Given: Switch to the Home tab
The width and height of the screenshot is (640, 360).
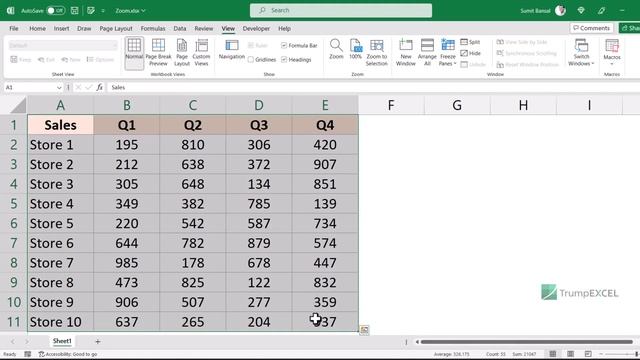Looking at the screenshot, I should point(37,29).
